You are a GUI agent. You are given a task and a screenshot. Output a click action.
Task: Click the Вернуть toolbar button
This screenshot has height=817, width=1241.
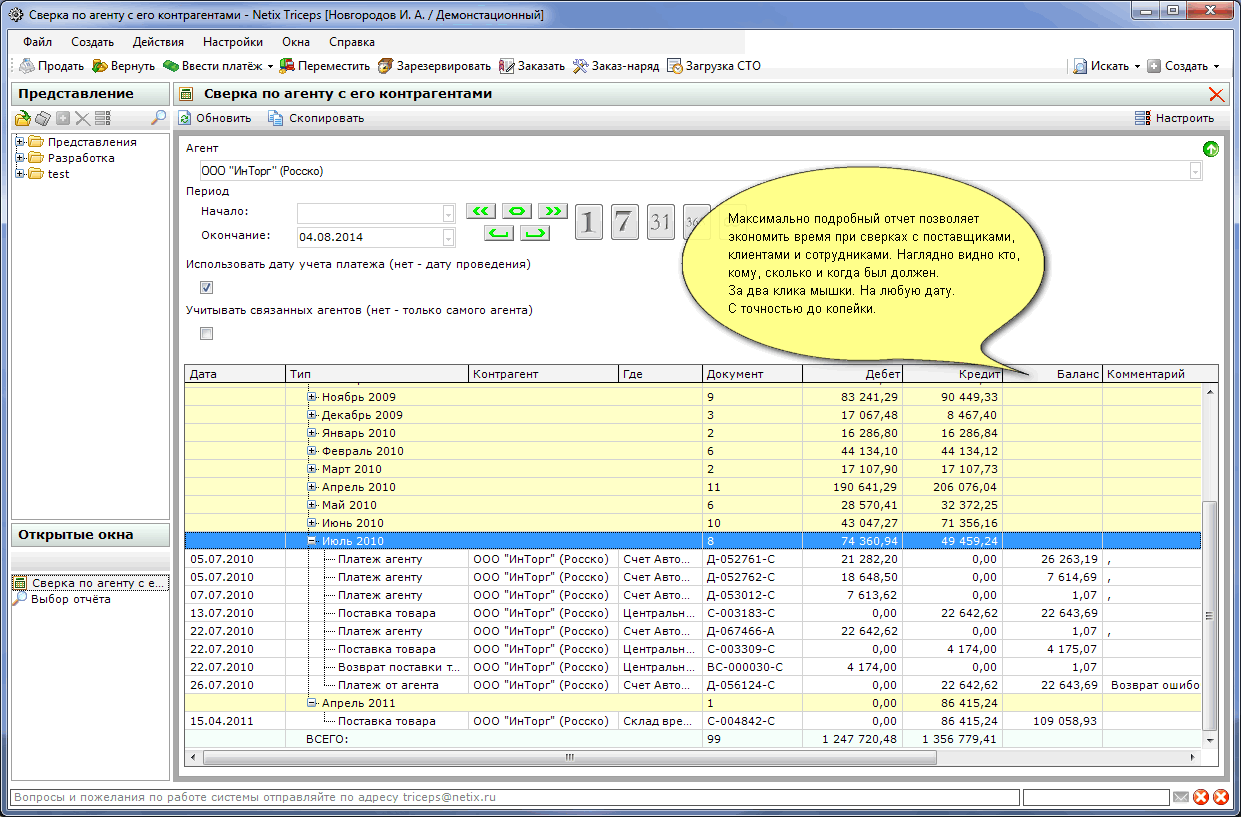(x=124, y=66)
